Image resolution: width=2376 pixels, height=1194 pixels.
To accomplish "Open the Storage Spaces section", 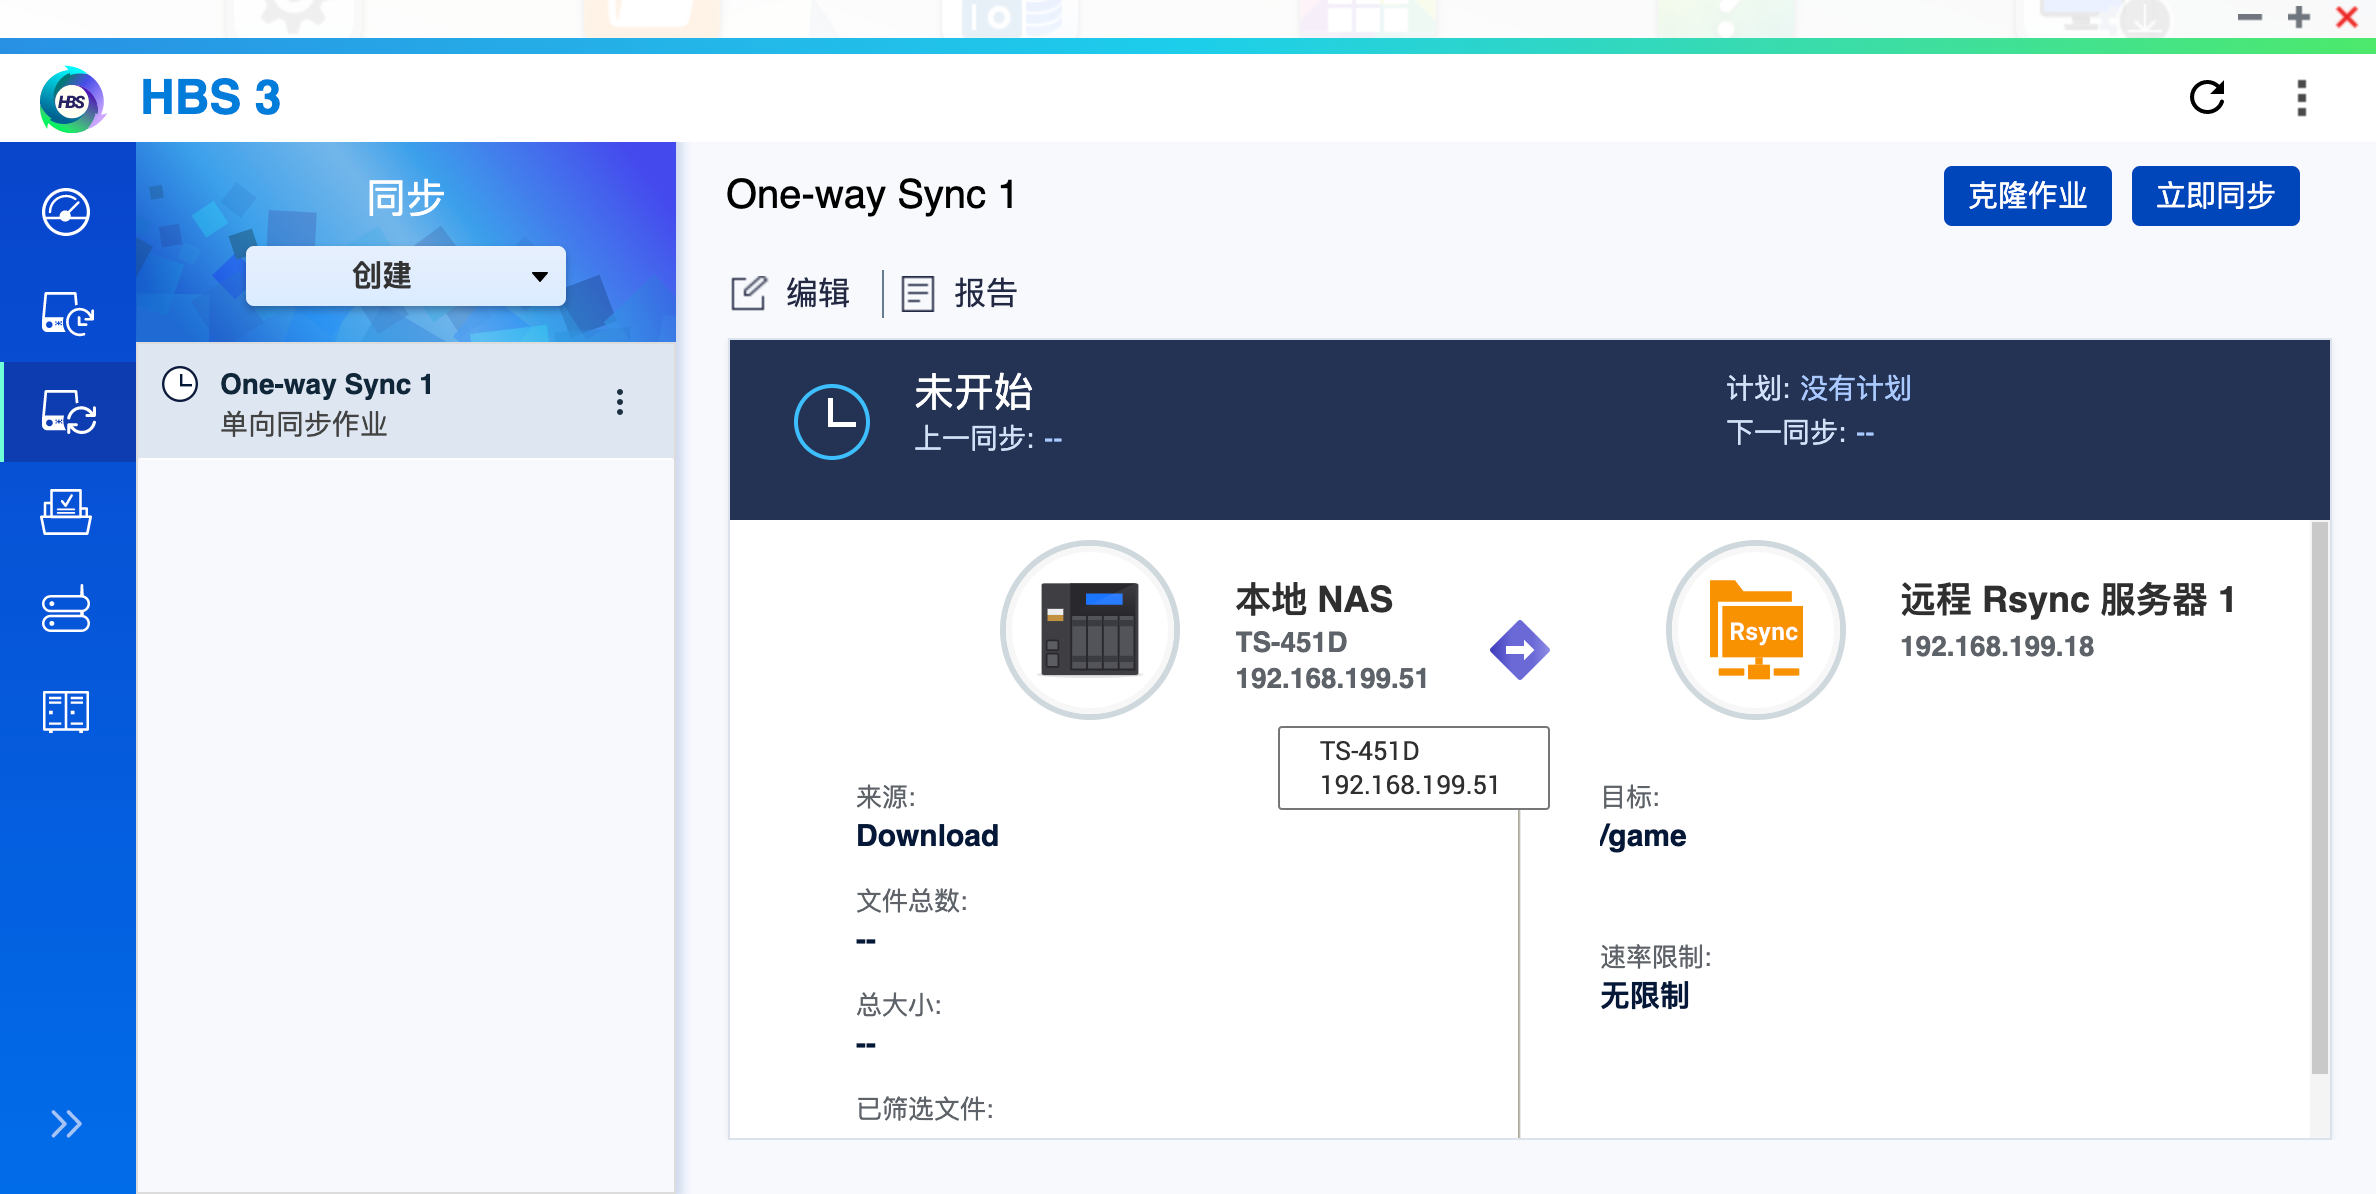I will point(66,610).
